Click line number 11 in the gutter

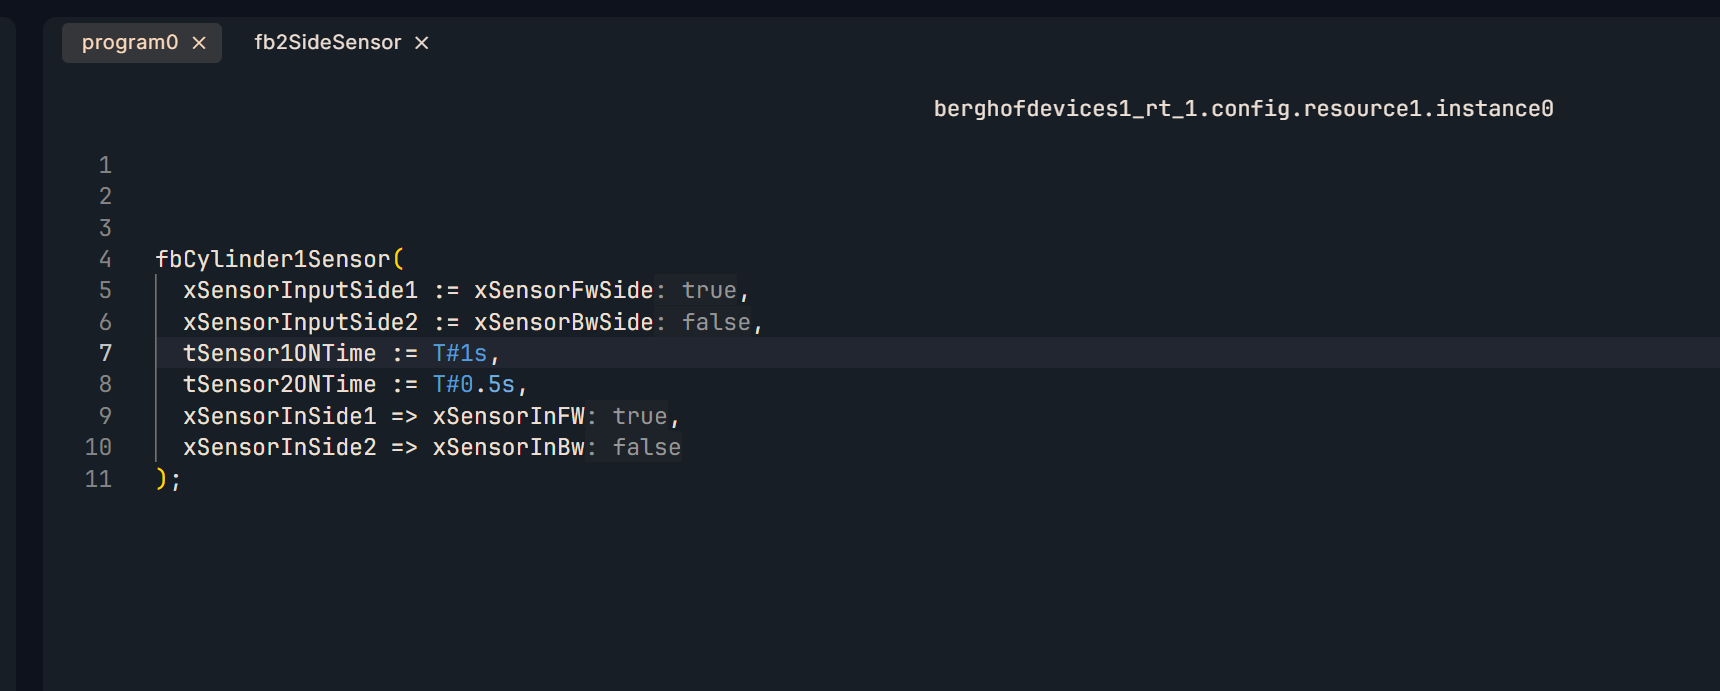pos(98,479)
